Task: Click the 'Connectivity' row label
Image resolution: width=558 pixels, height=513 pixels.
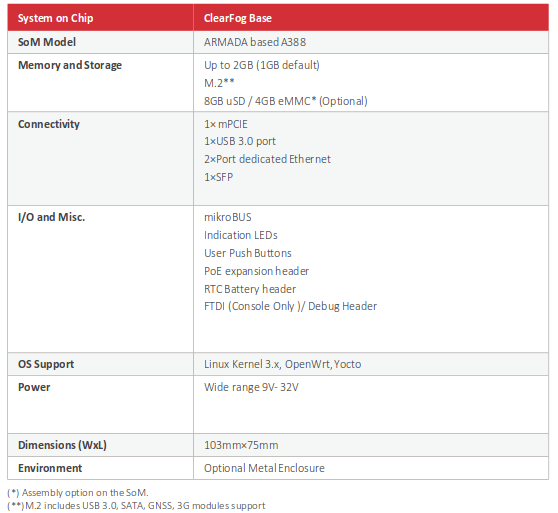Action: tap(49, 124)
